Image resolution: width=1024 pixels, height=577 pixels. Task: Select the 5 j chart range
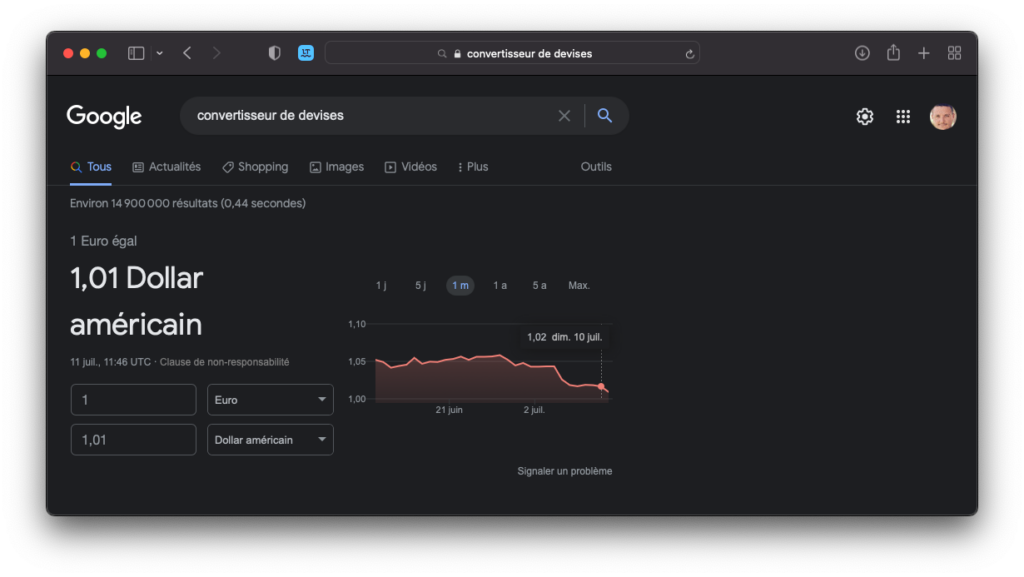[x=421, y=285]
